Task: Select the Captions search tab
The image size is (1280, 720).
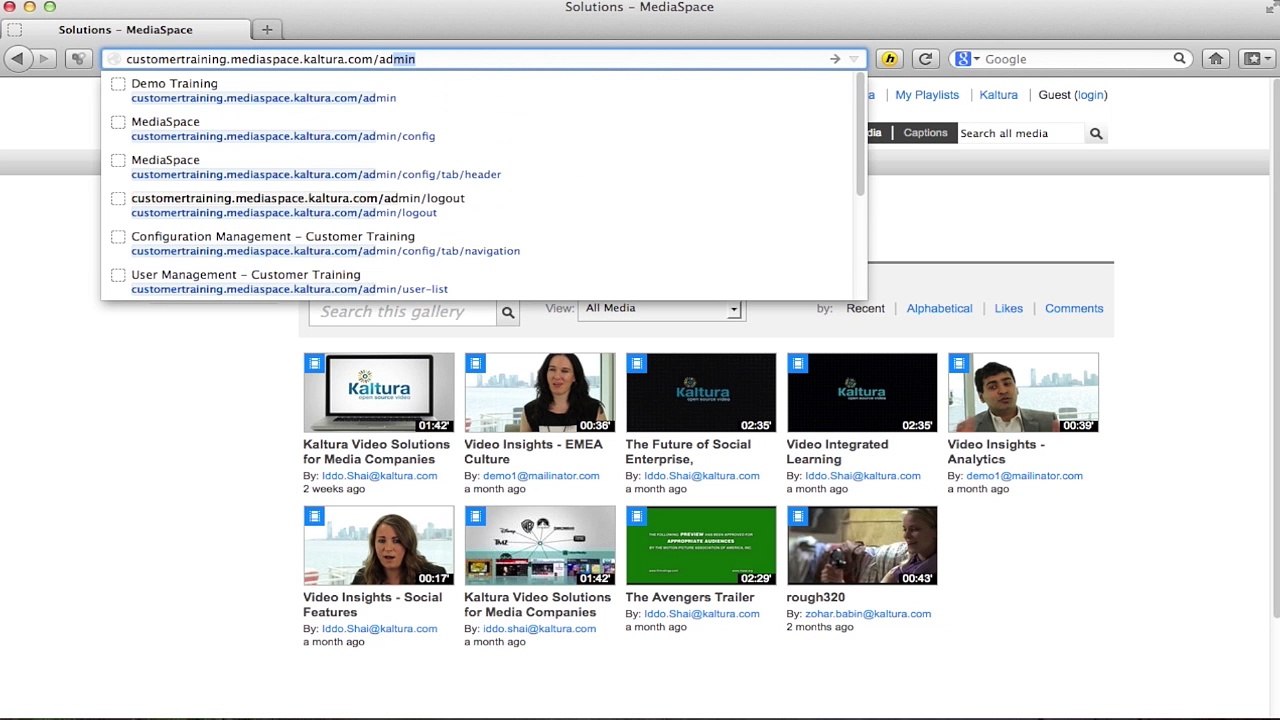Action: point(925,133)
